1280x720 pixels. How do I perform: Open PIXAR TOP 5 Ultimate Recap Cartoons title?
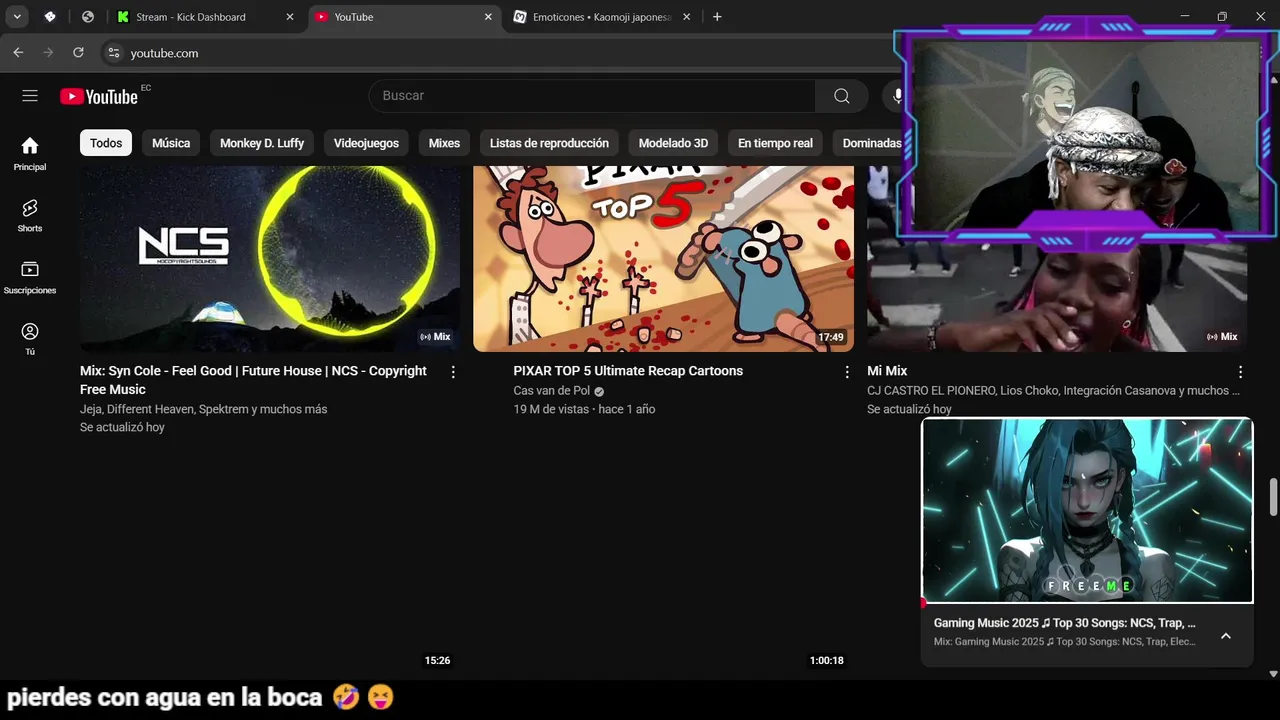pos(628,371)
